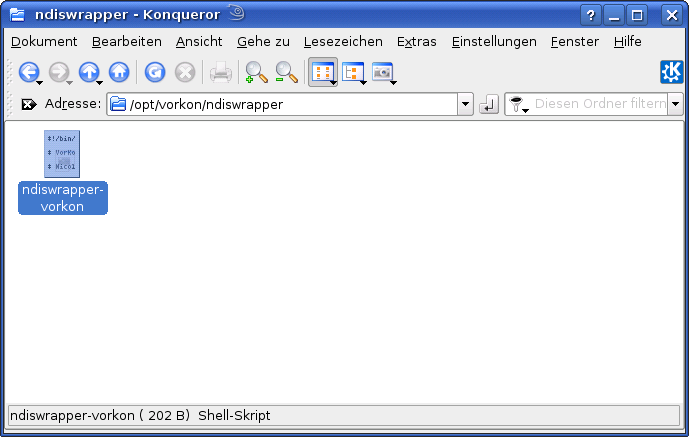The width and height of the screenshot is (689, 437).
Task: Click the filter funnel icon
Action: point(516,104)
